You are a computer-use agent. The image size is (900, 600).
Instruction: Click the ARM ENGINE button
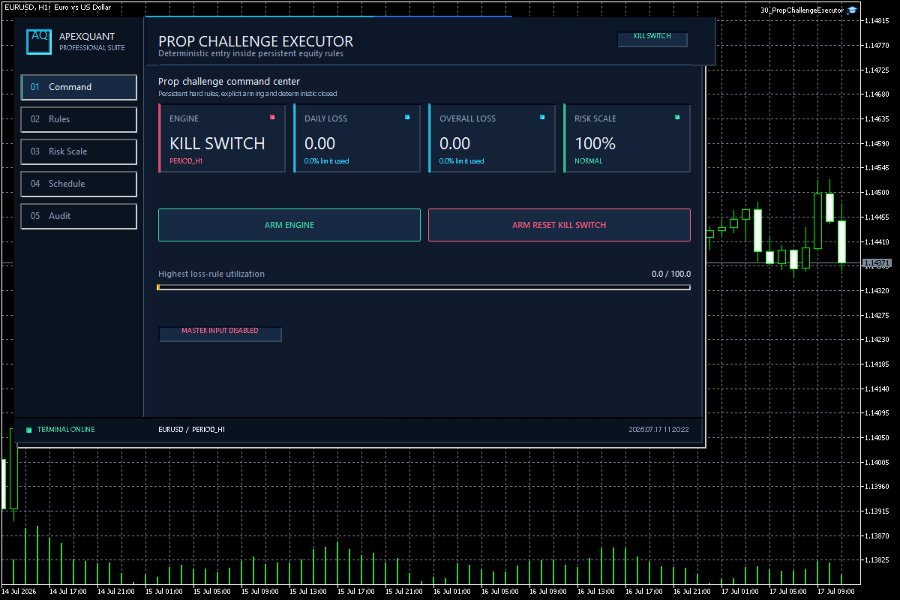[x=289, y=225]
